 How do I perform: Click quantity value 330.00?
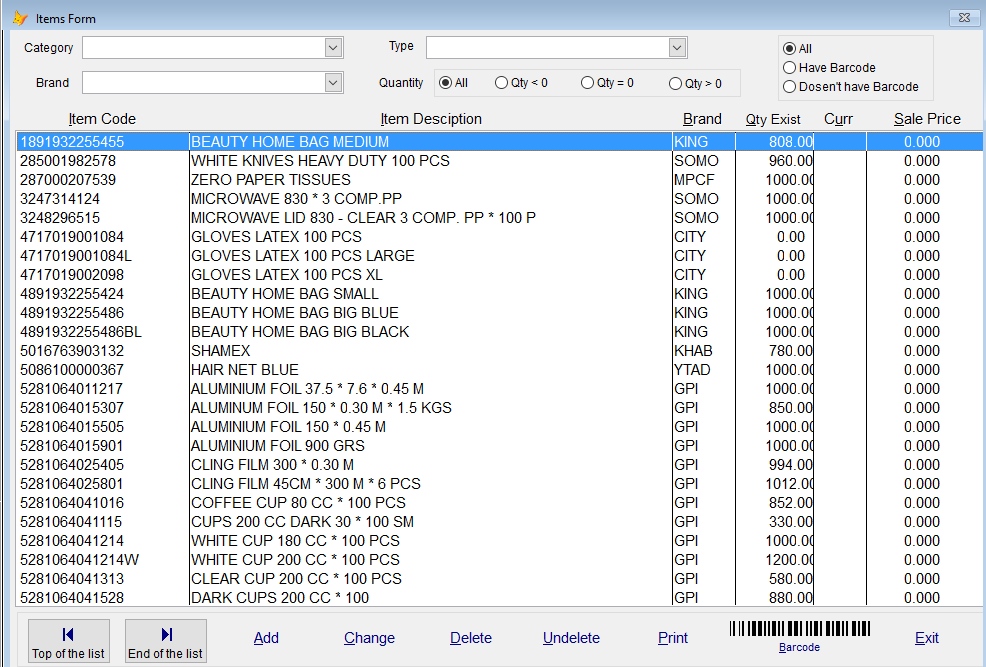click(790, 522)
